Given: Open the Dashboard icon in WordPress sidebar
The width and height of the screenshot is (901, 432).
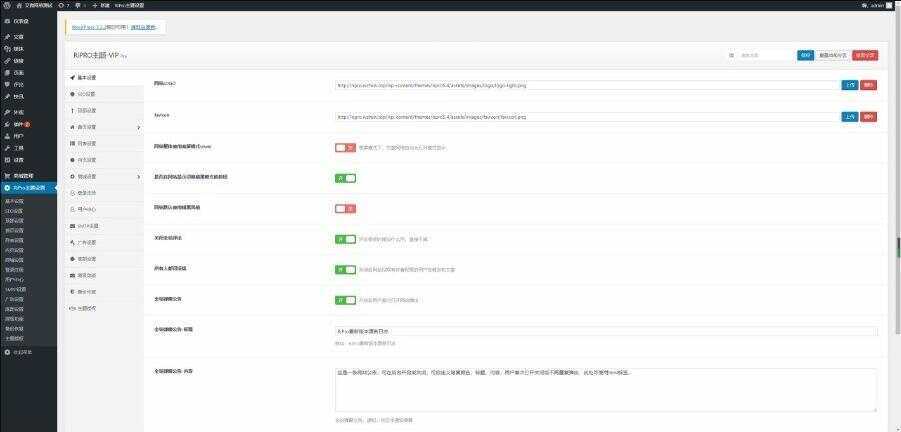Looking at the screenshot, I should [6, 19].
